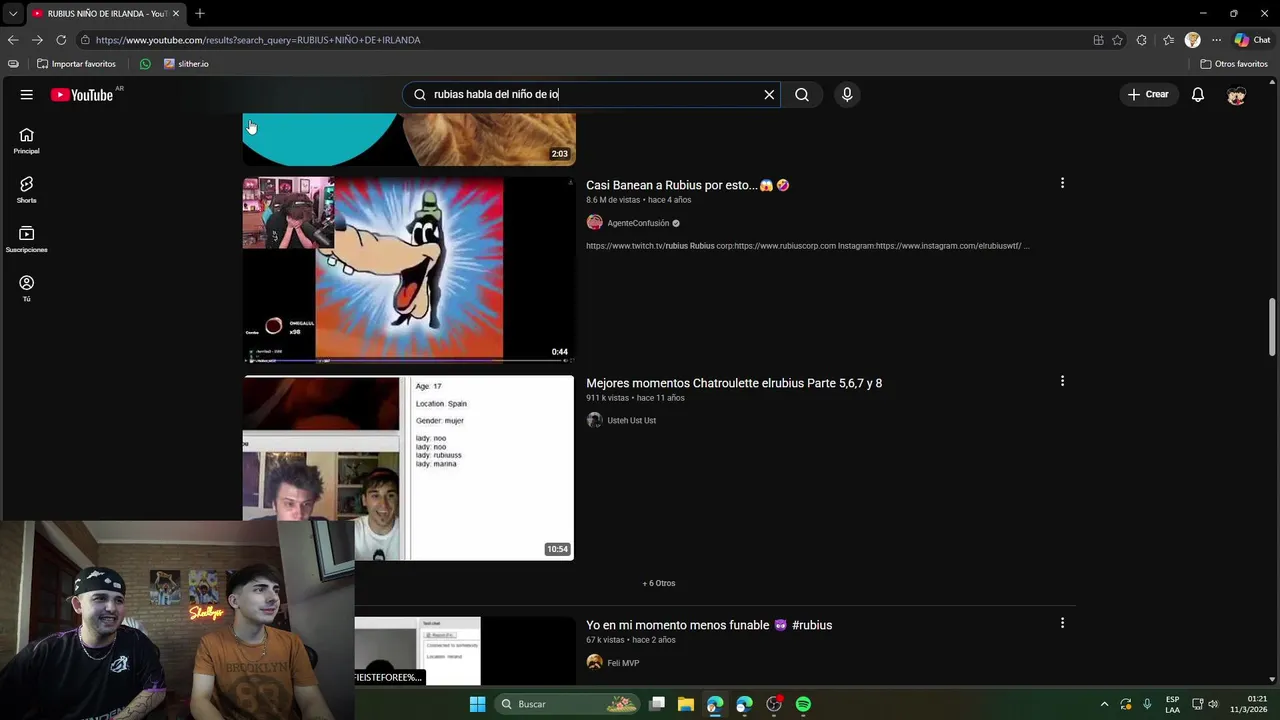Click the taskbar Buscar search box

[x=568, y=704]
